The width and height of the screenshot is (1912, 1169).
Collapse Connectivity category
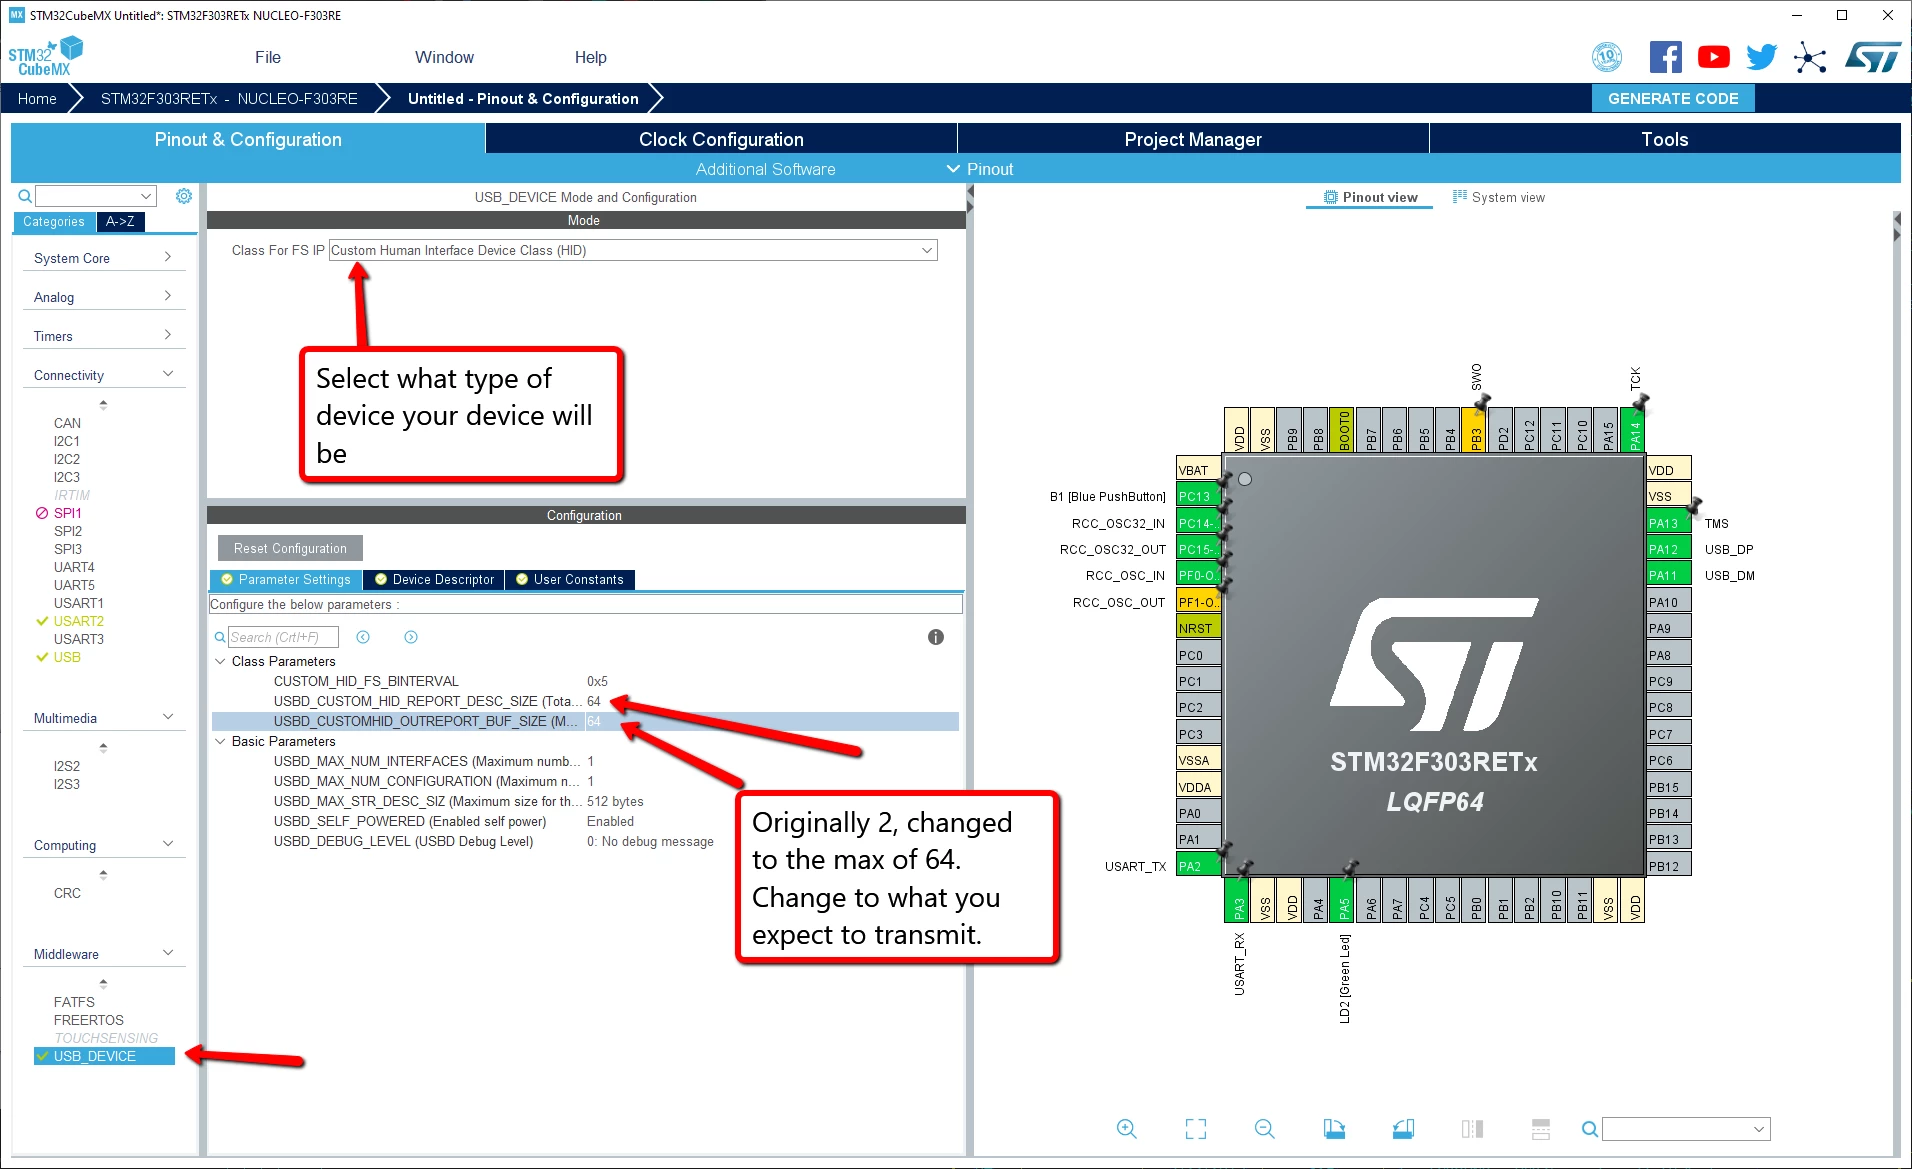pyautogui.click(x=103, y=375)
